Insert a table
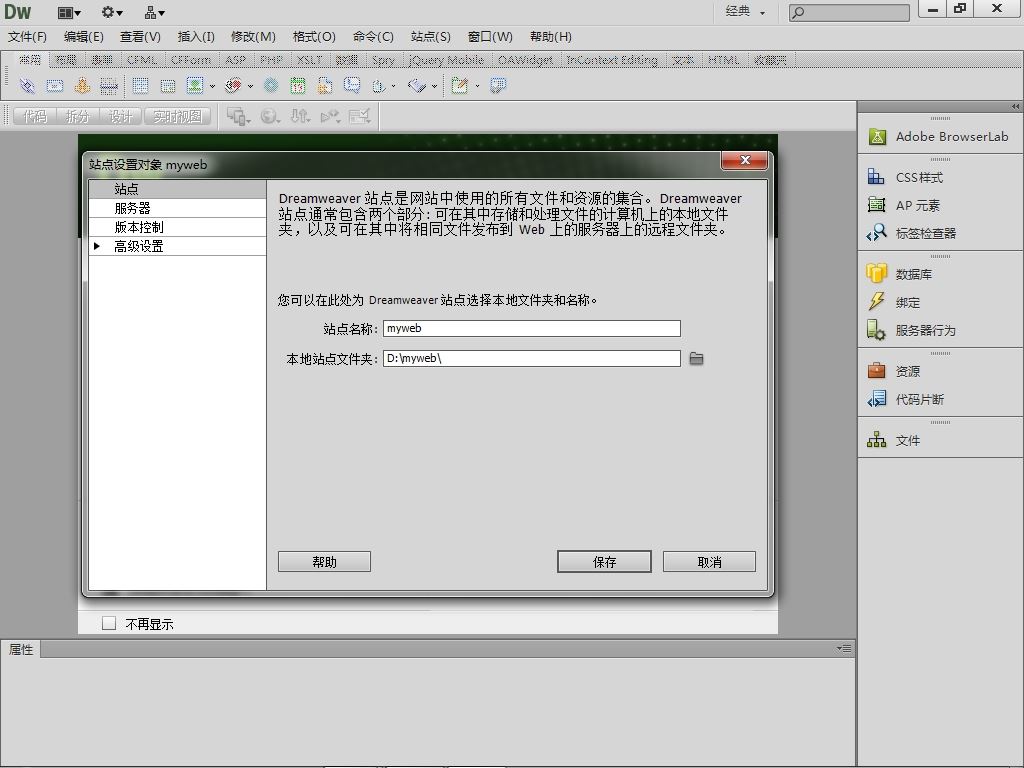Image resolution: width=1024 pixels, height=768 pixels. click(x=140, y=86)
